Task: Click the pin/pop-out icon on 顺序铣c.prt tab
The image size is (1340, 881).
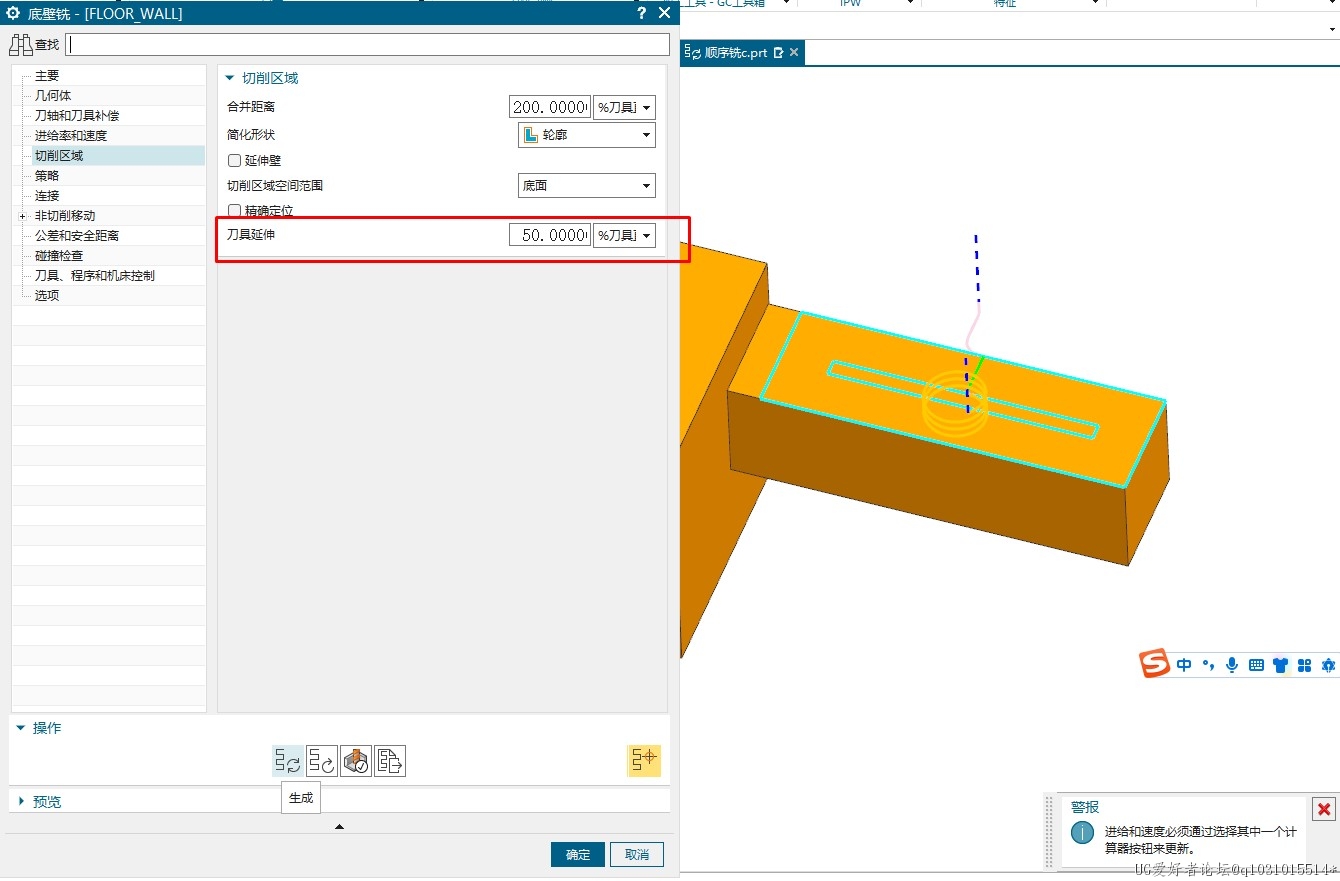Action: (778, 52)
